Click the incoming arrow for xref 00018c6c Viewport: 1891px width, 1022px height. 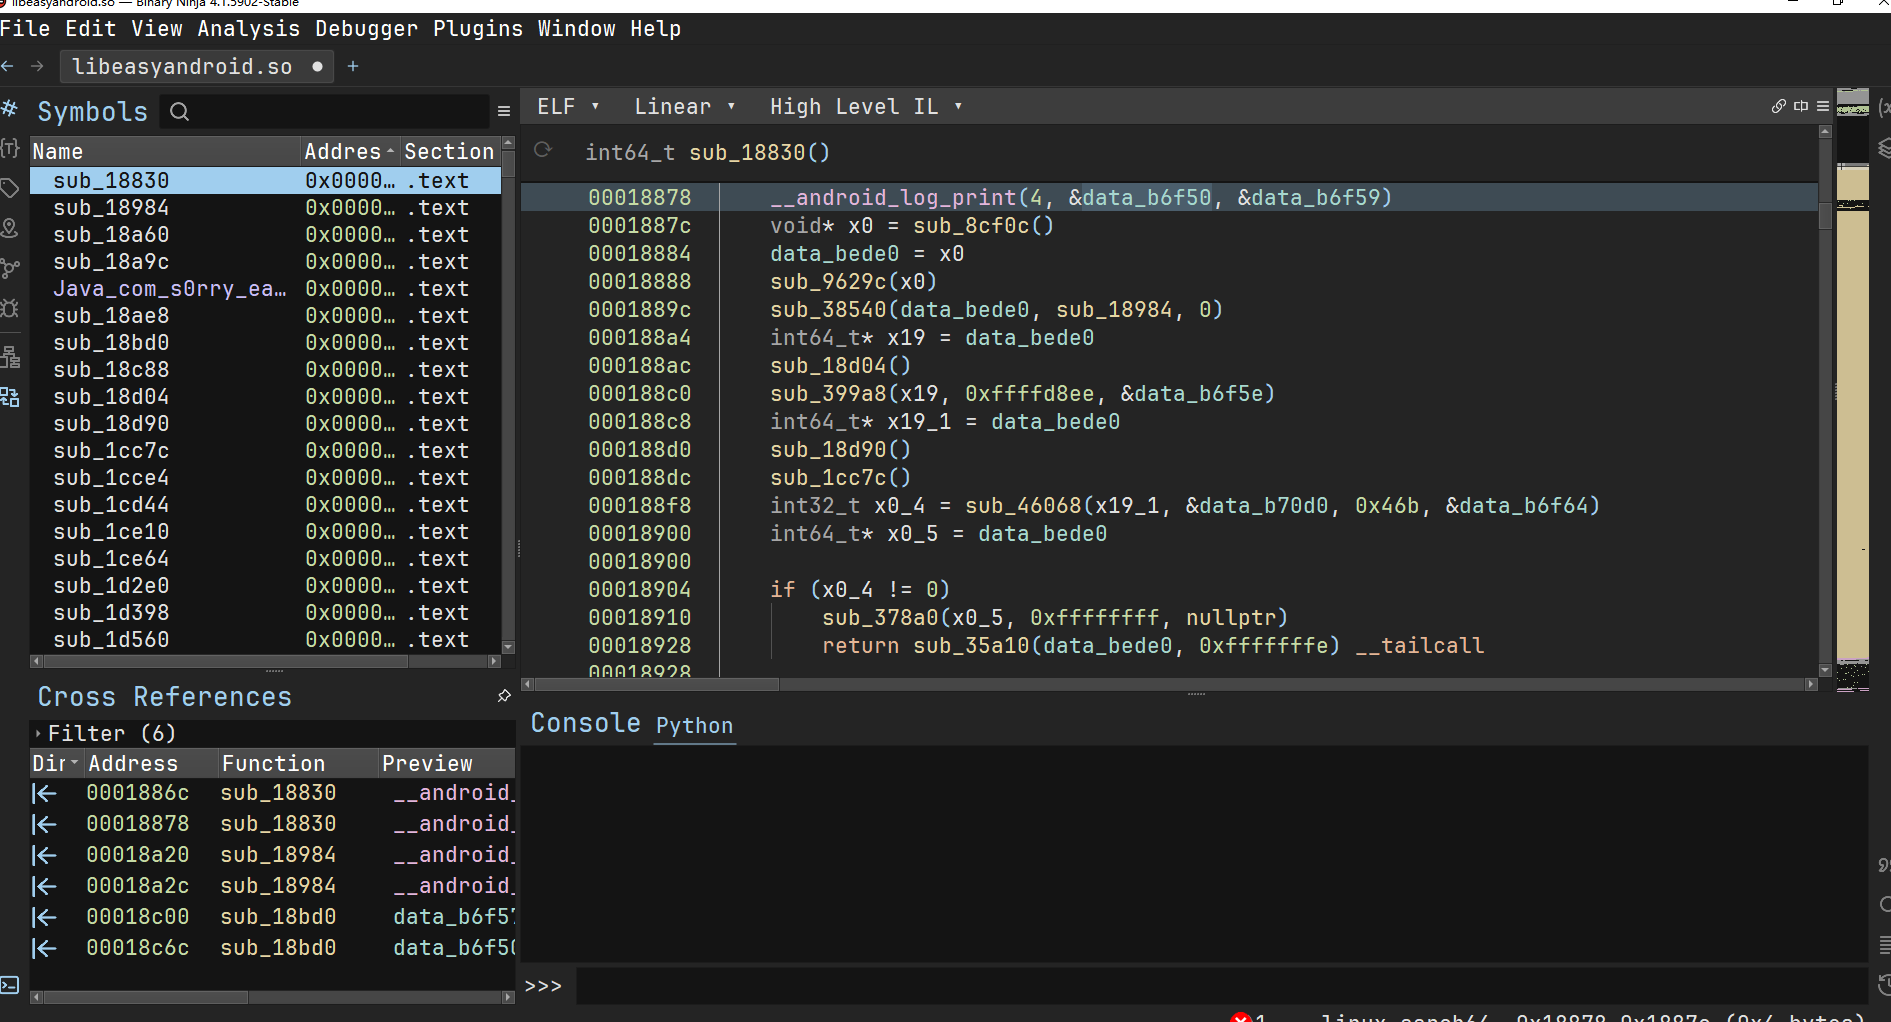point(44,949)
